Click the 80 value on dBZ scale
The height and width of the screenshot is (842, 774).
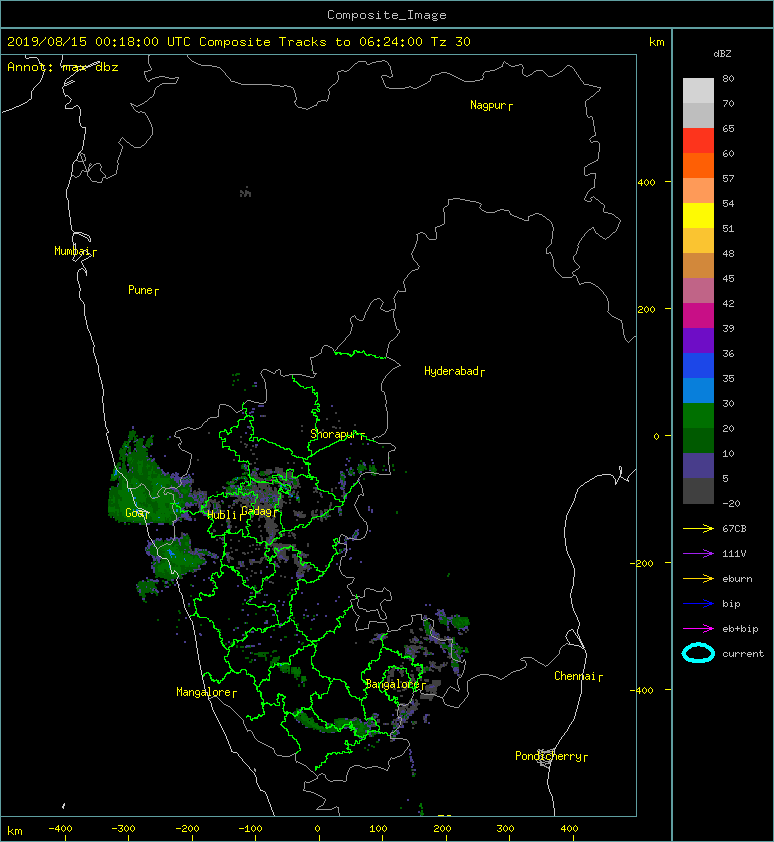(x=728, y=78)
